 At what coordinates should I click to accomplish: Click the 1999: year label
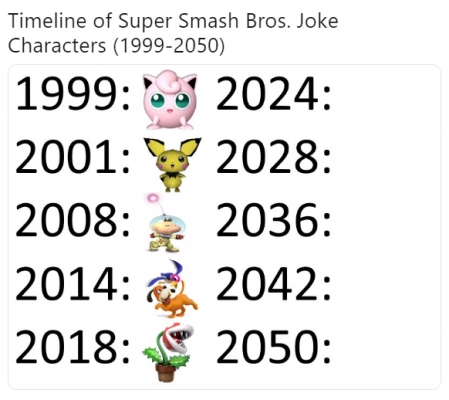pos(72,93)
